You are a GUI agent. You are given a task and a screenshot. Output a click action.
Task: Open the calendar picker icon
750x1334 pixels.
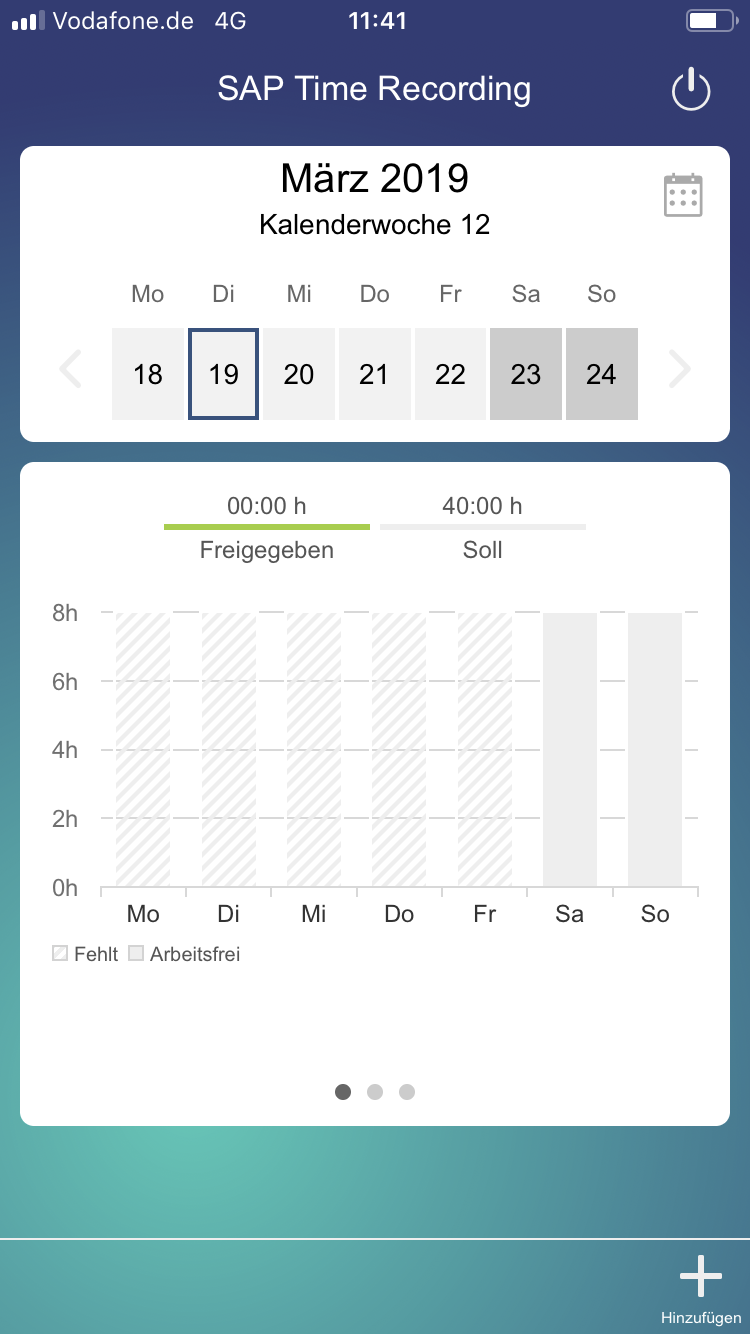[x=683, y=195]
